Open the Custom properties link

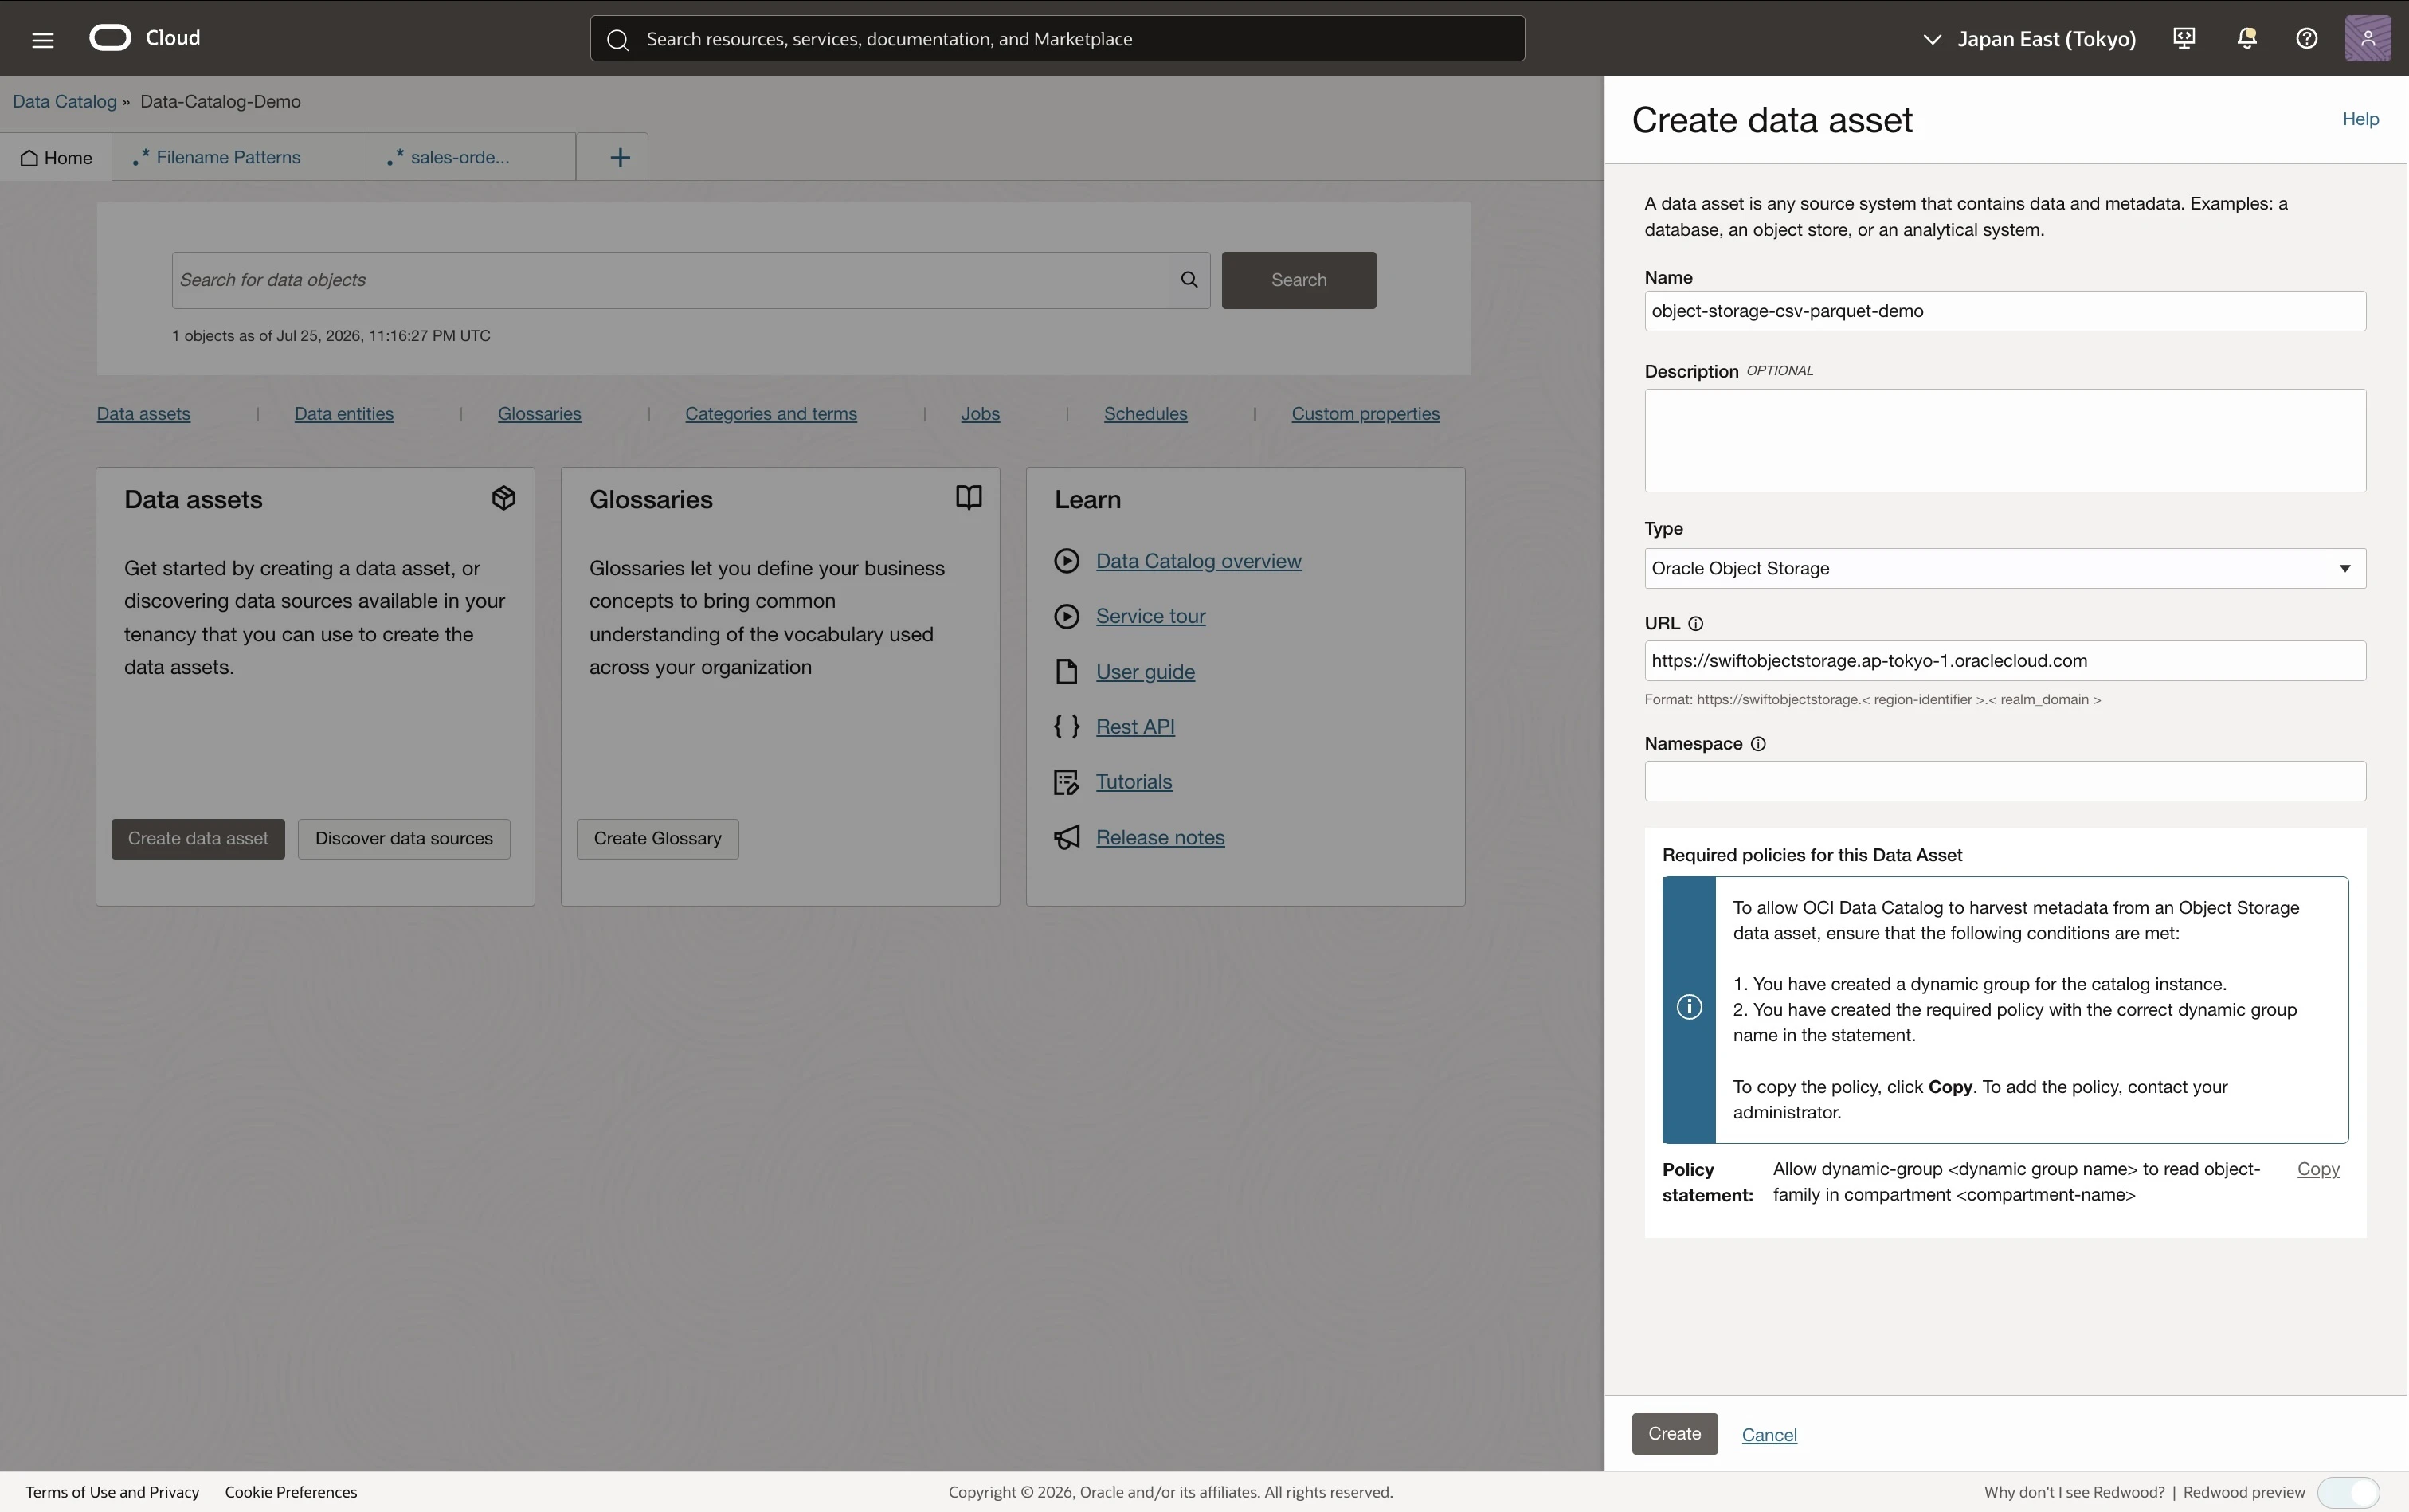pyautogui.click(x=1365, y=414)
